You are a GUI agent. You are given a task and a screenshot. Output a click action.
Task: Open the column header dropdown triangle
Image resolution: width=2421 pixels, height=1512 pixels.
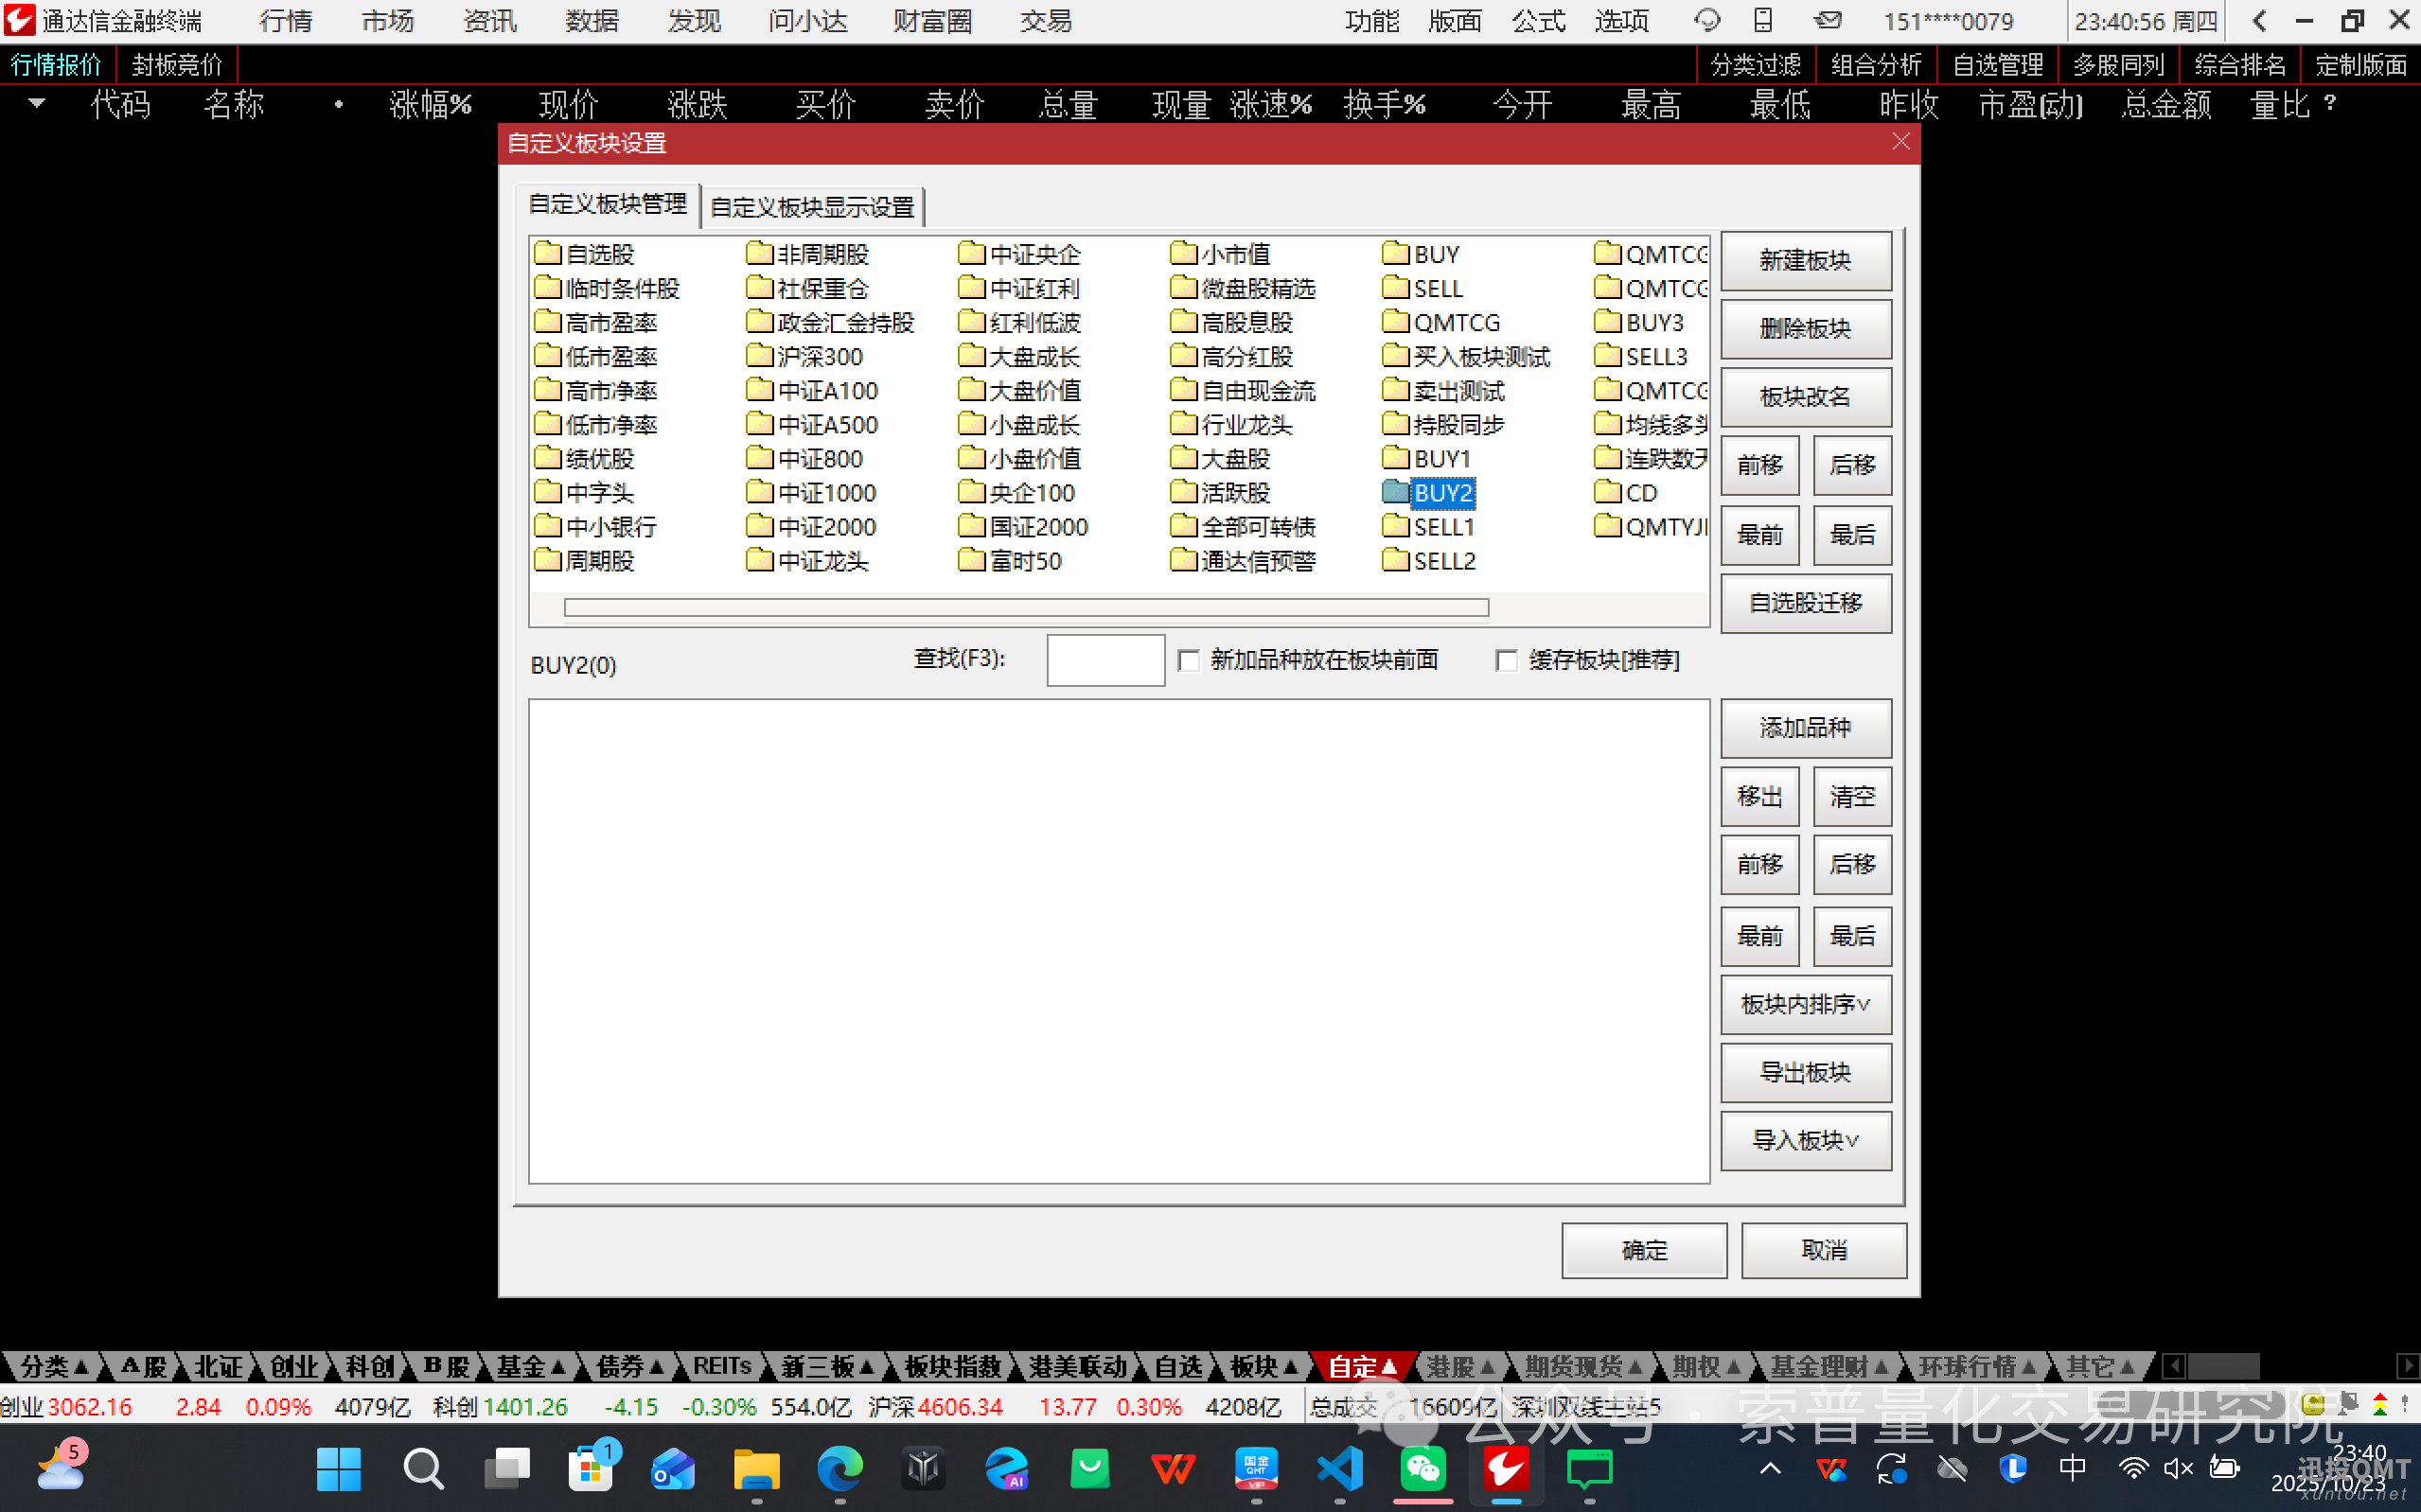click(x=37, y=103)
